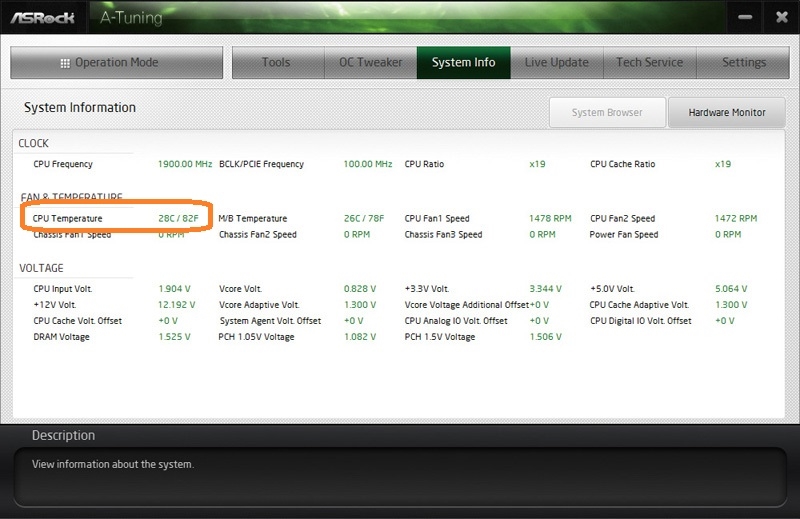Close the A-Tuning window
The width and height of the screenshot is (800, 519).
(x=782, y=17)
